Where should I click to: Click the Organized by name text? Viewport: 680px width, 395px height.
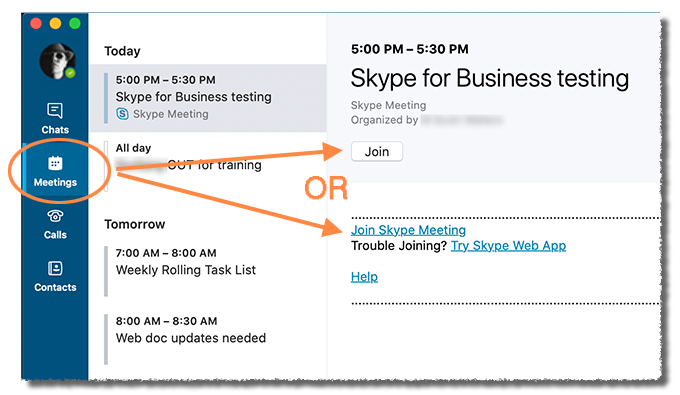[462, 120]
